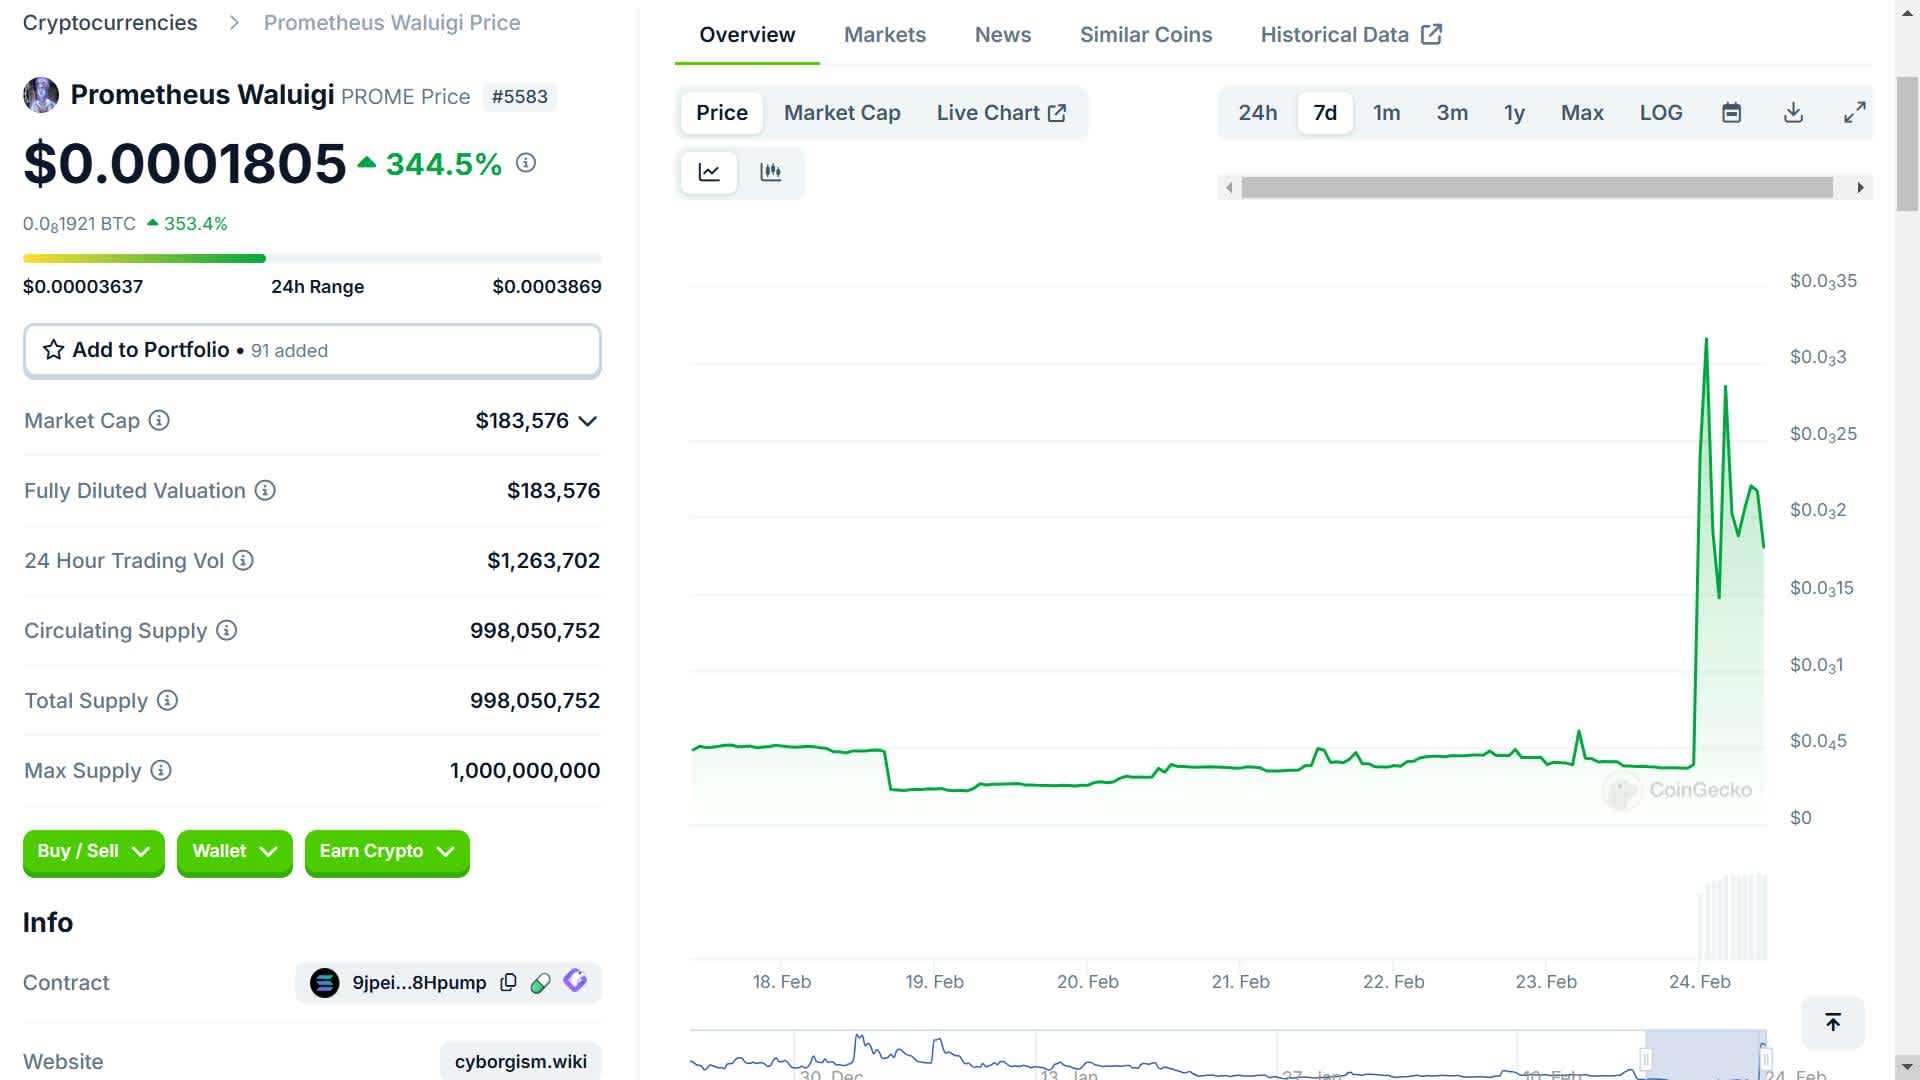The height and width of the screenshot is (1080, 1920).
Task: Open the Markets tab
Action: [885, 35]
